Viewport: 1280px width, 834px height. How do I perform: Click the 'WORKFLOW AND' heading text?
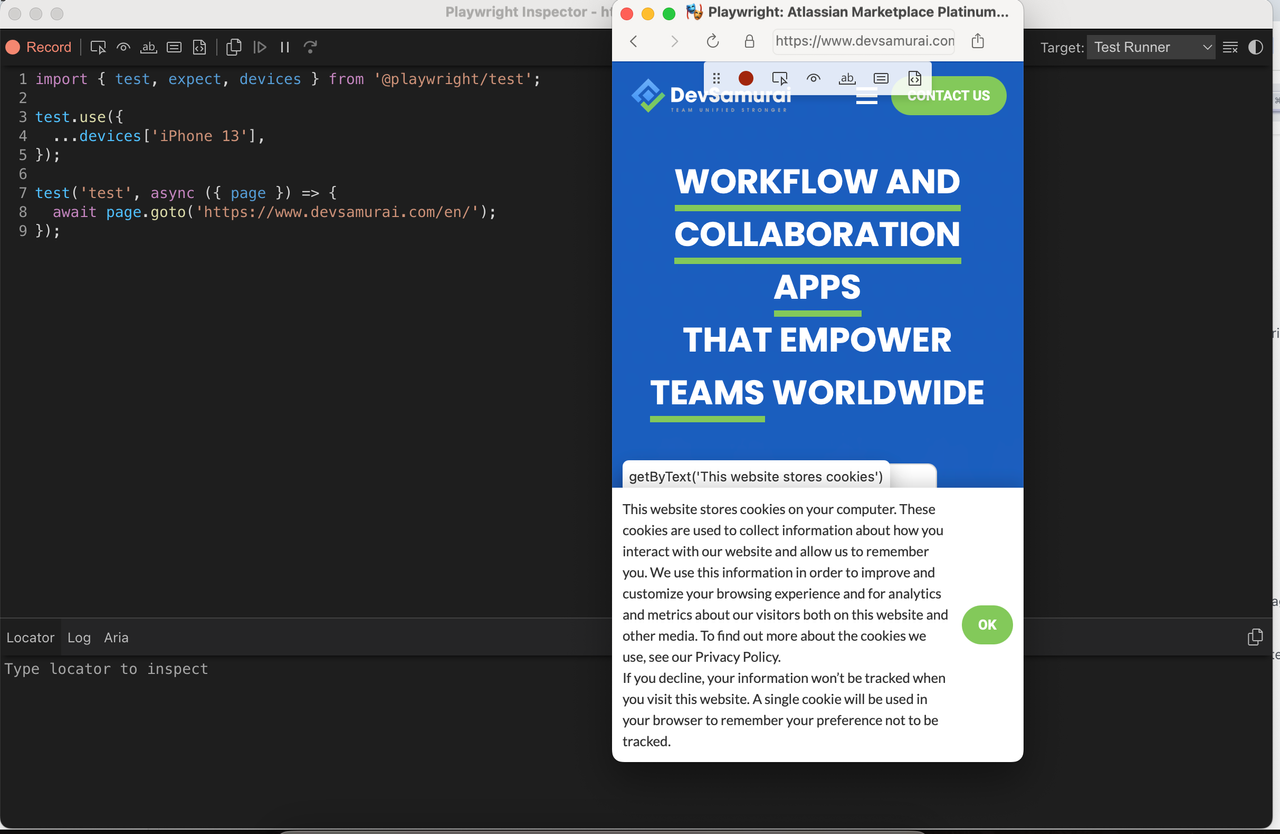817,182
